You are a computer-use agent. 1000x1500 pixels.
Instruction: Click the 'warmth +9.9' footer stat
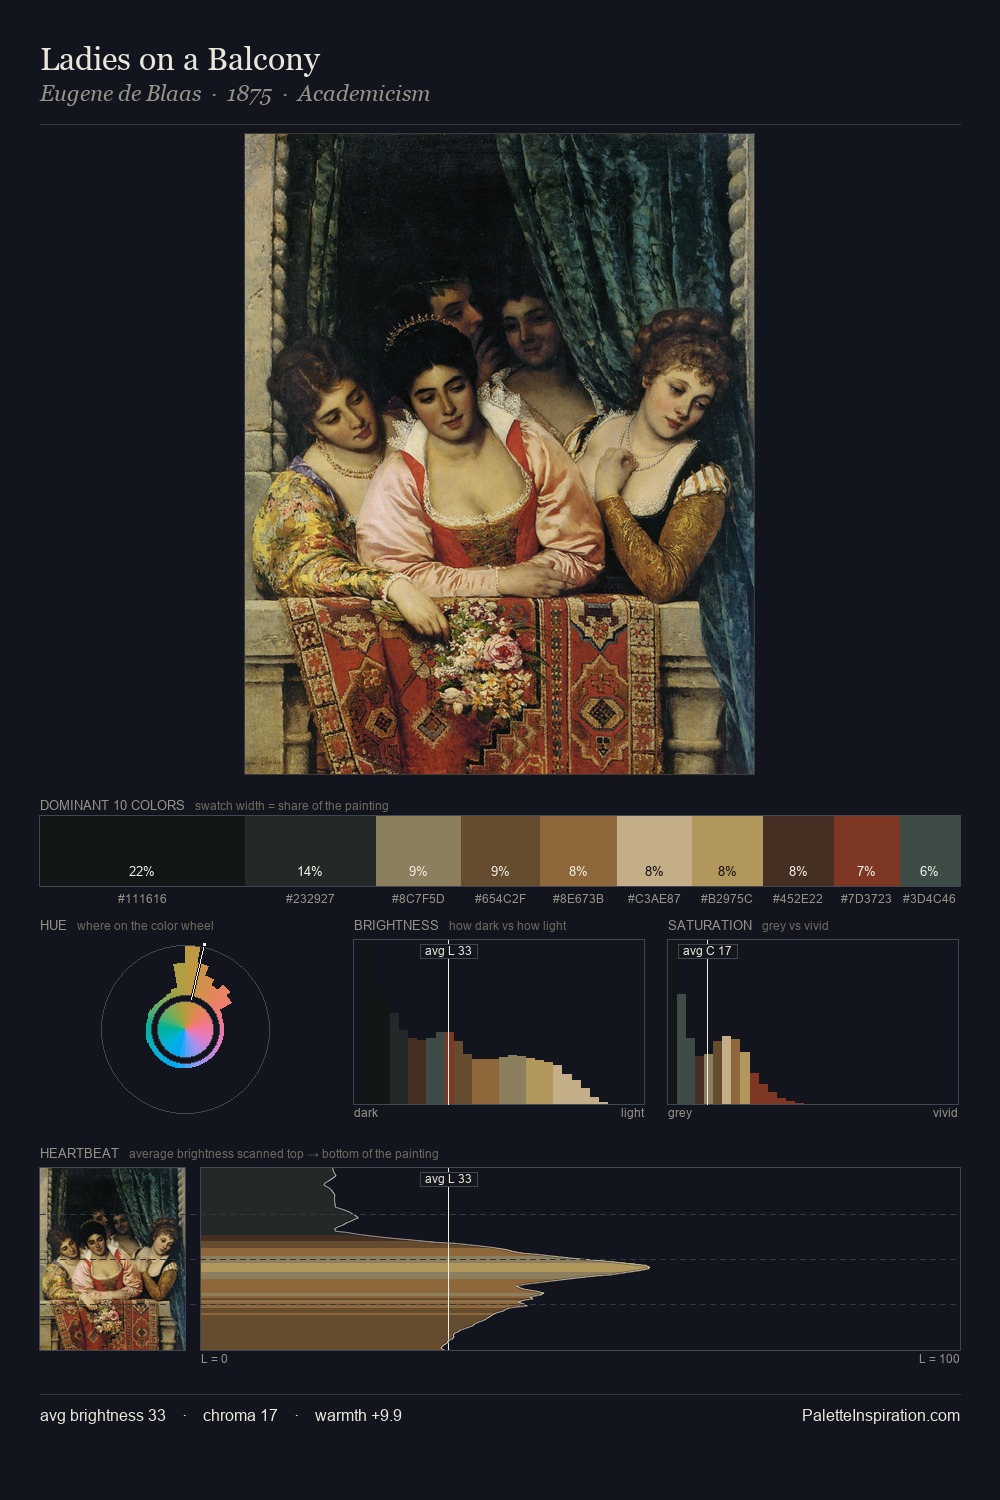click(358, 1415)
